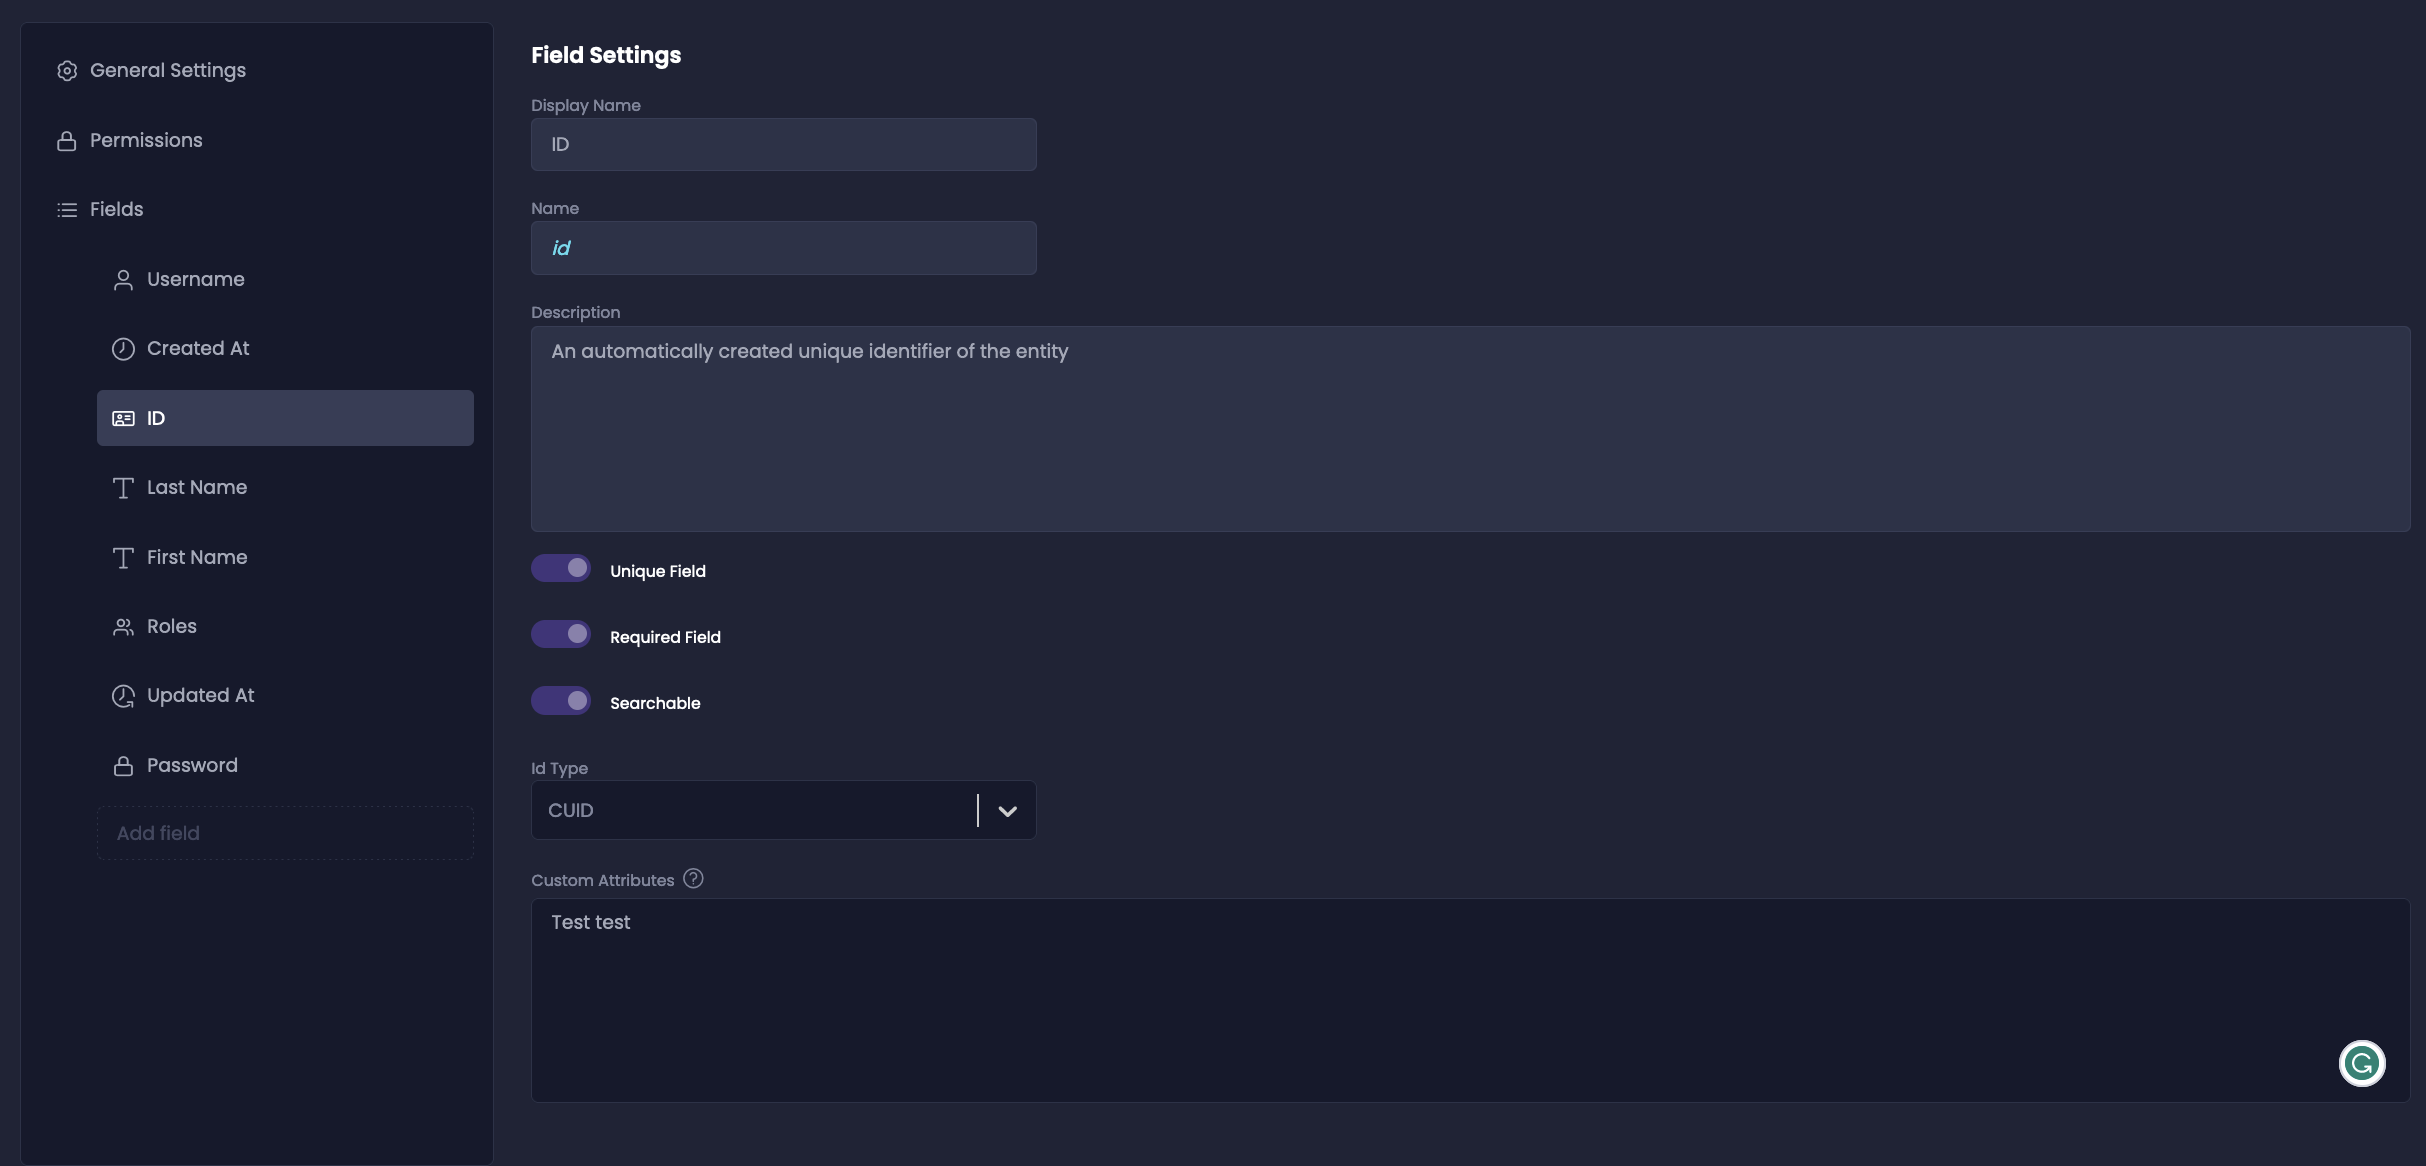Image resolution: width=2426 pixels, height=1166 pixels.
Task: Disable the Searchable toggle
Action: tap(561, 700)
